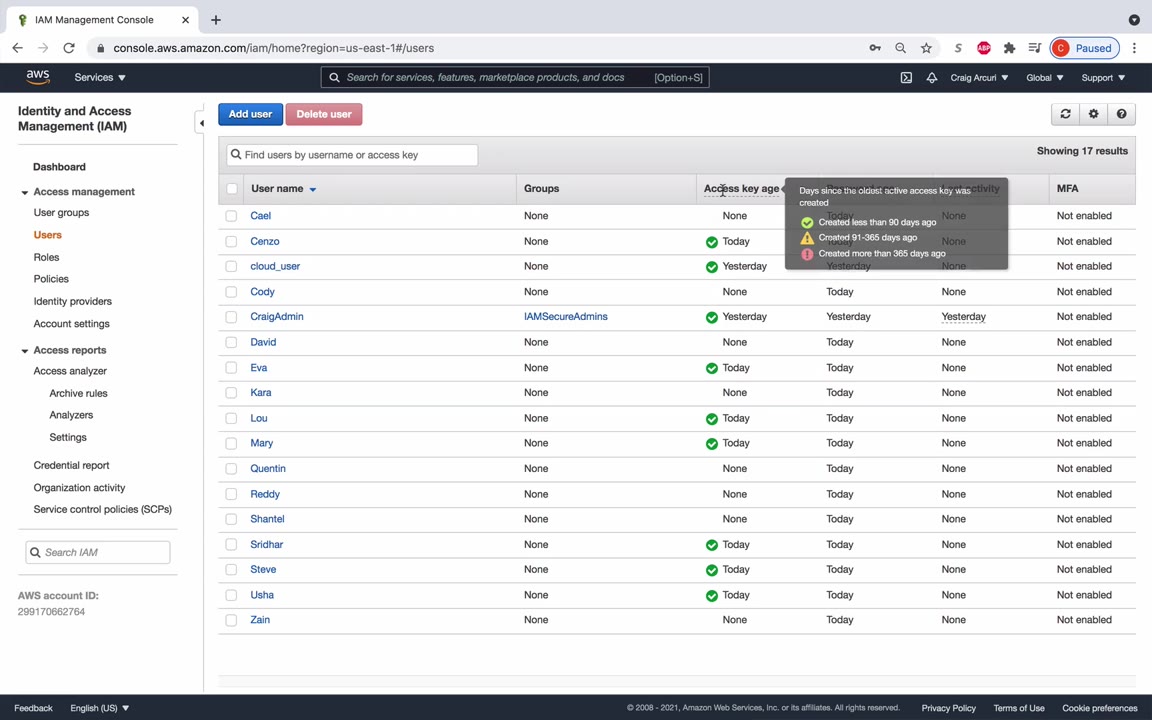Image resolution: width=1152 pixels, height=720 pixels.
Task: Click the help question mark icon
Action: click(1121, 114)
